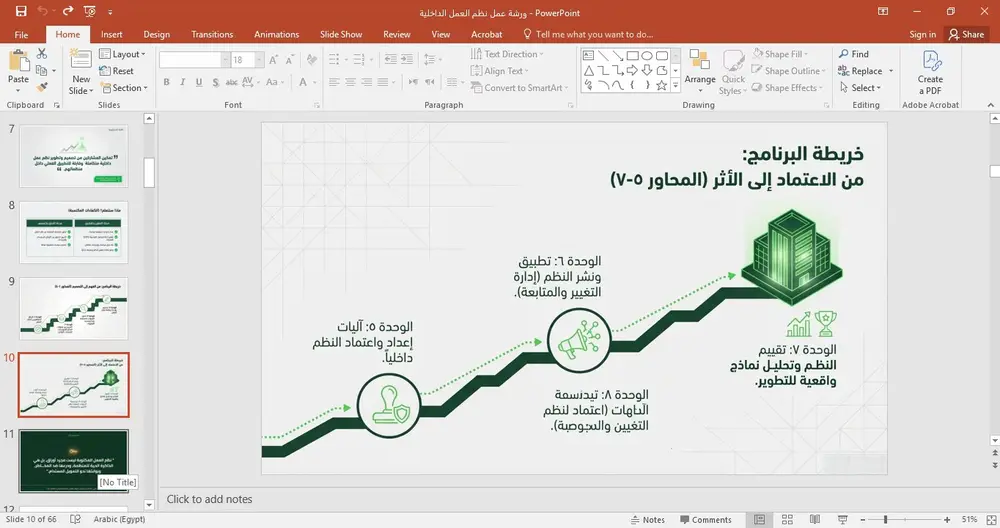Image resolution: width=1000 pixels, height=528 pixels.
Task: Open the File tab
Action: tap(21, 34)
